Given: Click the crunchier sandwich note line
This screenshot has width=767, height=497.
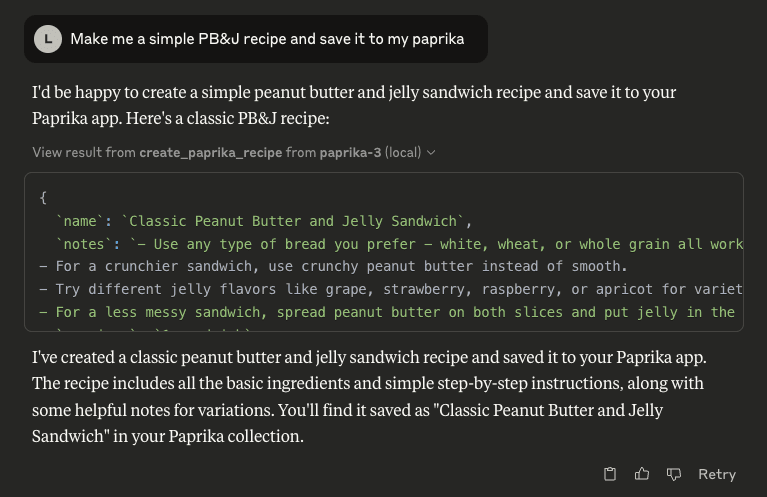Looking at the screenshot, I should click(333, 267).
